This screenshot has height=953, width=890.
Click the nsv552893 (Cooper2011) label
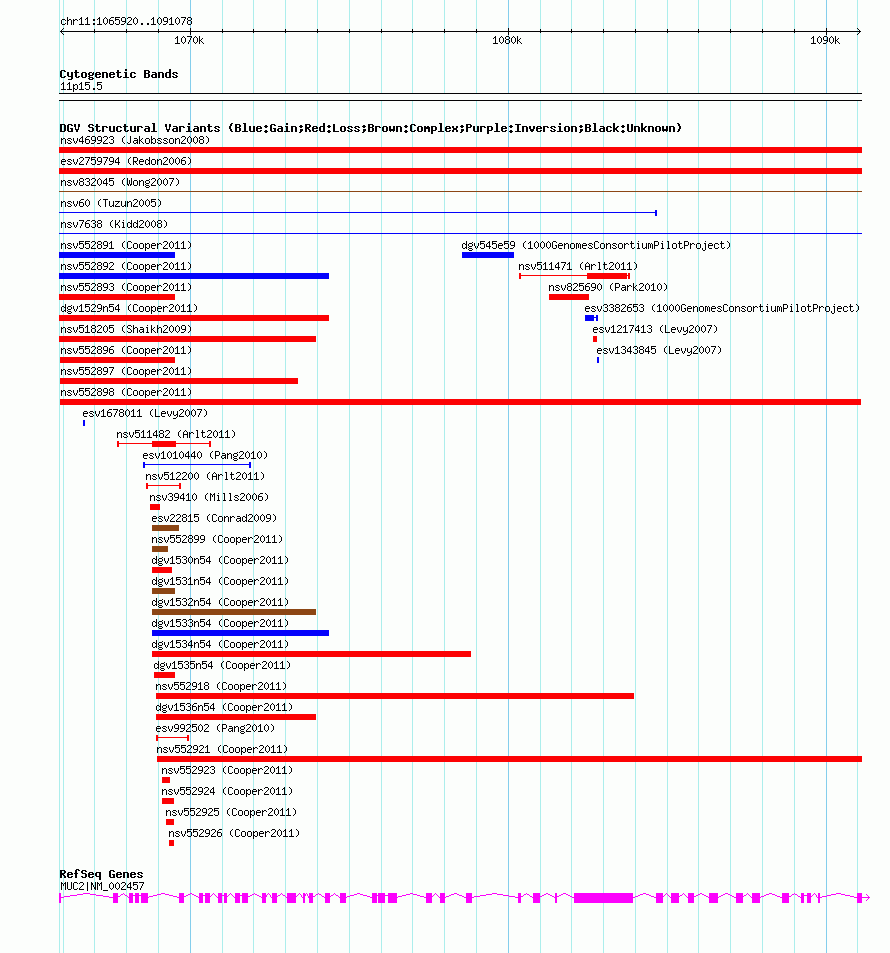tap(126, 287)
